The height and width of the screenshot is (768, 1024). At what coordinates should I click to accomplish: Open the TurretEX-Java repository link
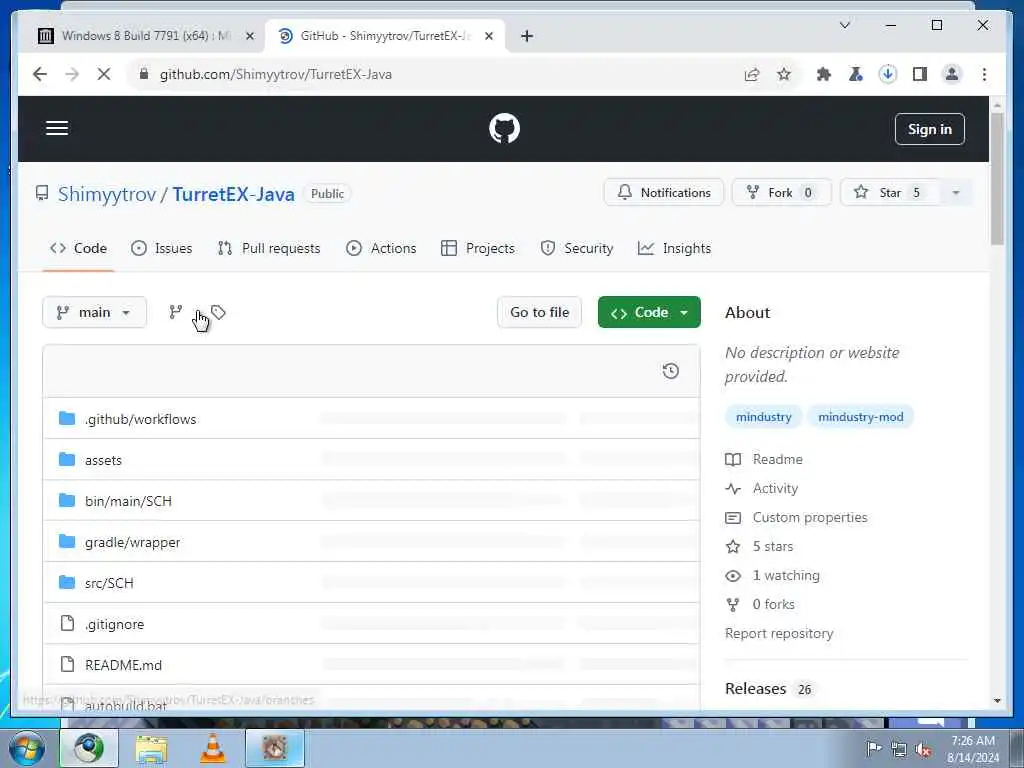(233, 194)
